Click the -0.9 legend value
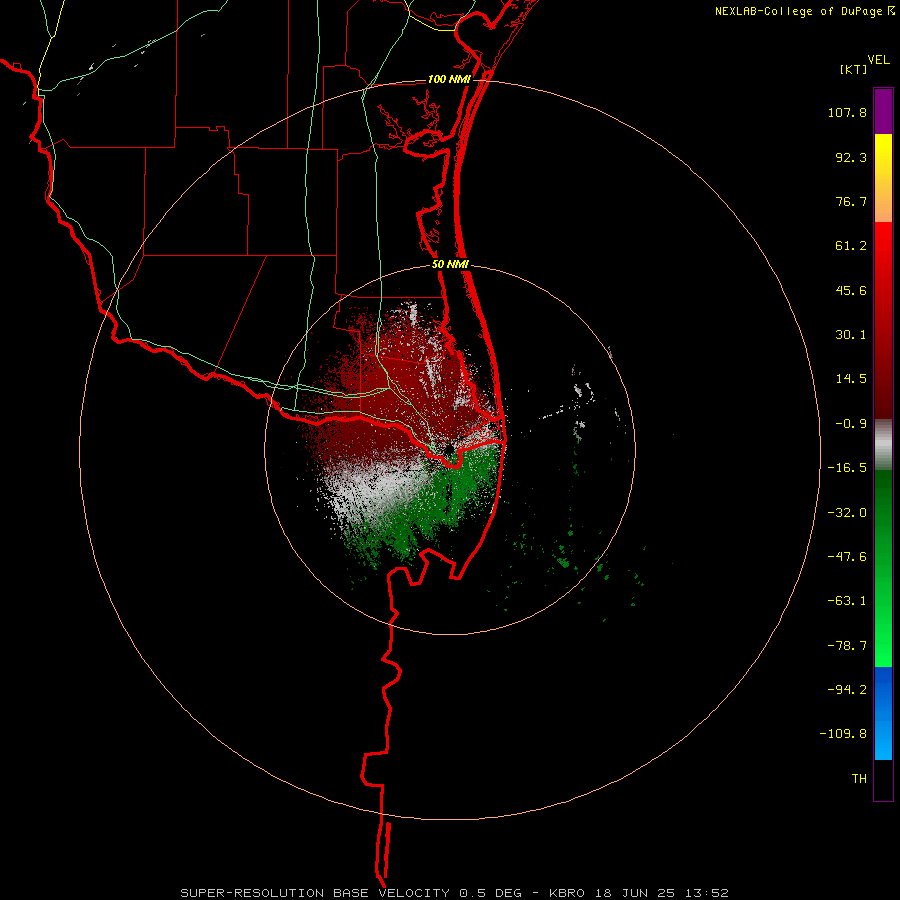The width and height of the screenshot is (900, 900). point(851,424)
